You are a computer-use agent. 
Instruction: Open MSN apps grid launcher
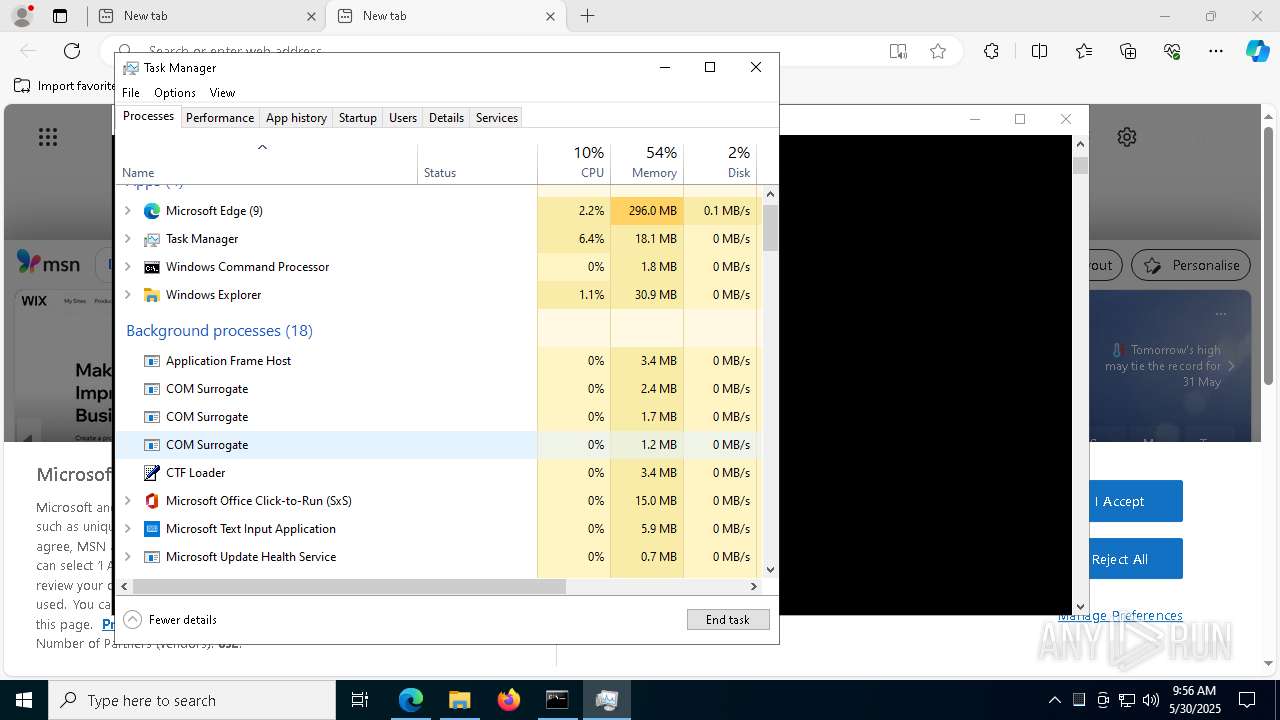pyautogui.click(x=48, y=137)
